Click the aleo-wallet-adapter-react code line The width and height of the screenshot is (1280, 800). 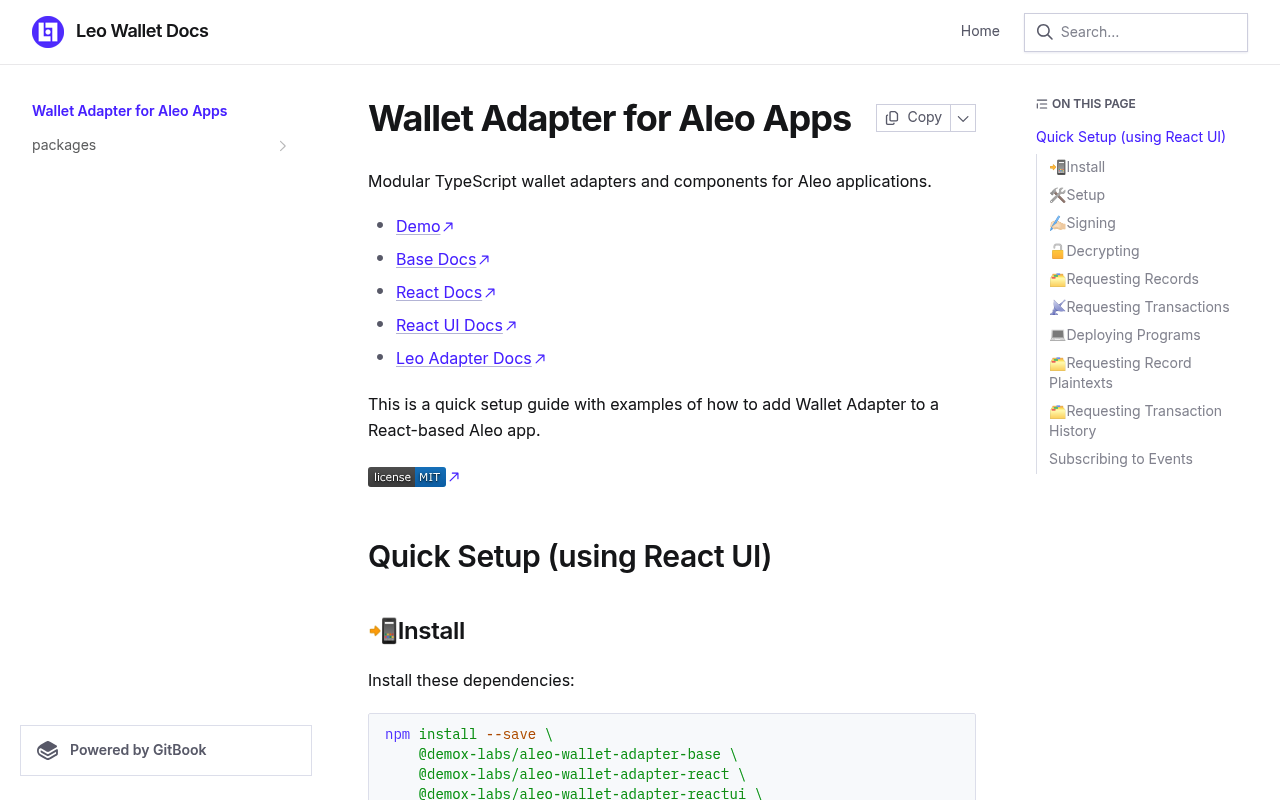click(582, 774)
